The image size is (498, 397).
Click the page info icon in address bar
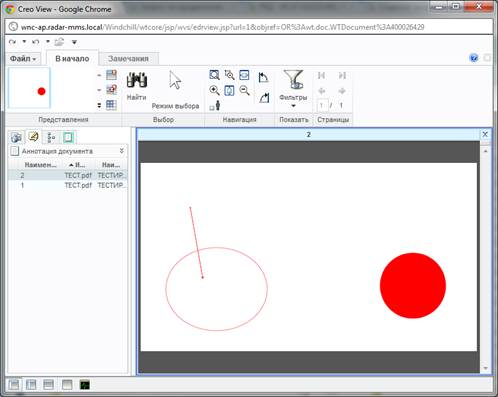(13, 27)
